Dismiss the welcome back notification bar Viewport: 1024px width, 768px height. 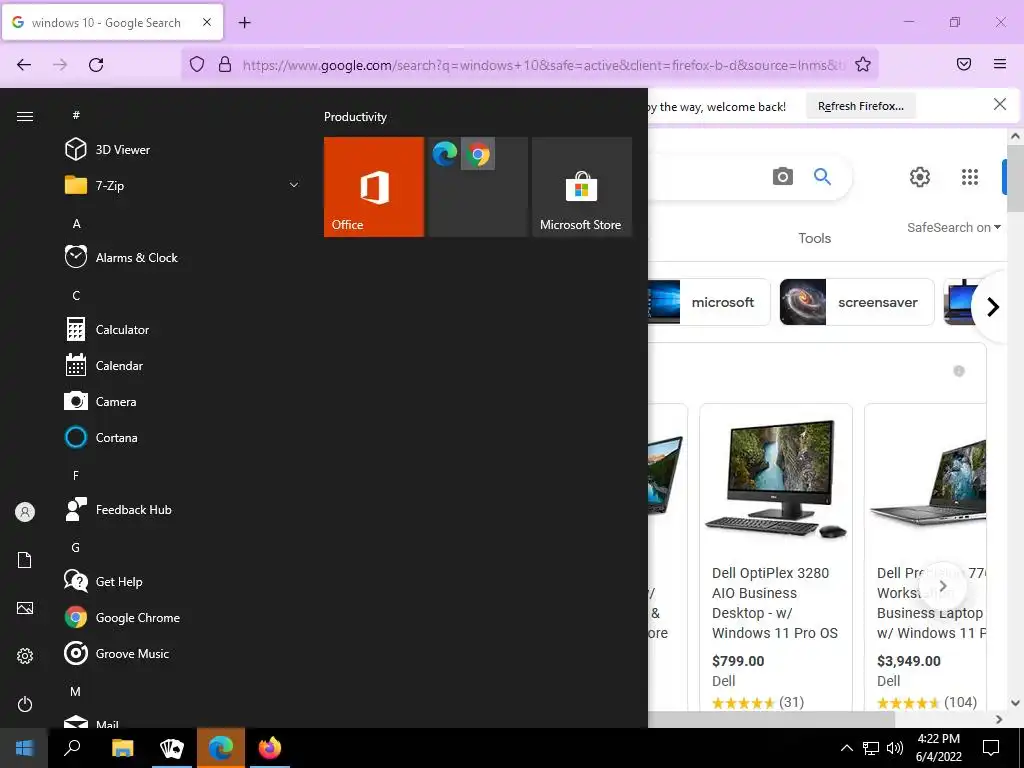click(1000, 104)
